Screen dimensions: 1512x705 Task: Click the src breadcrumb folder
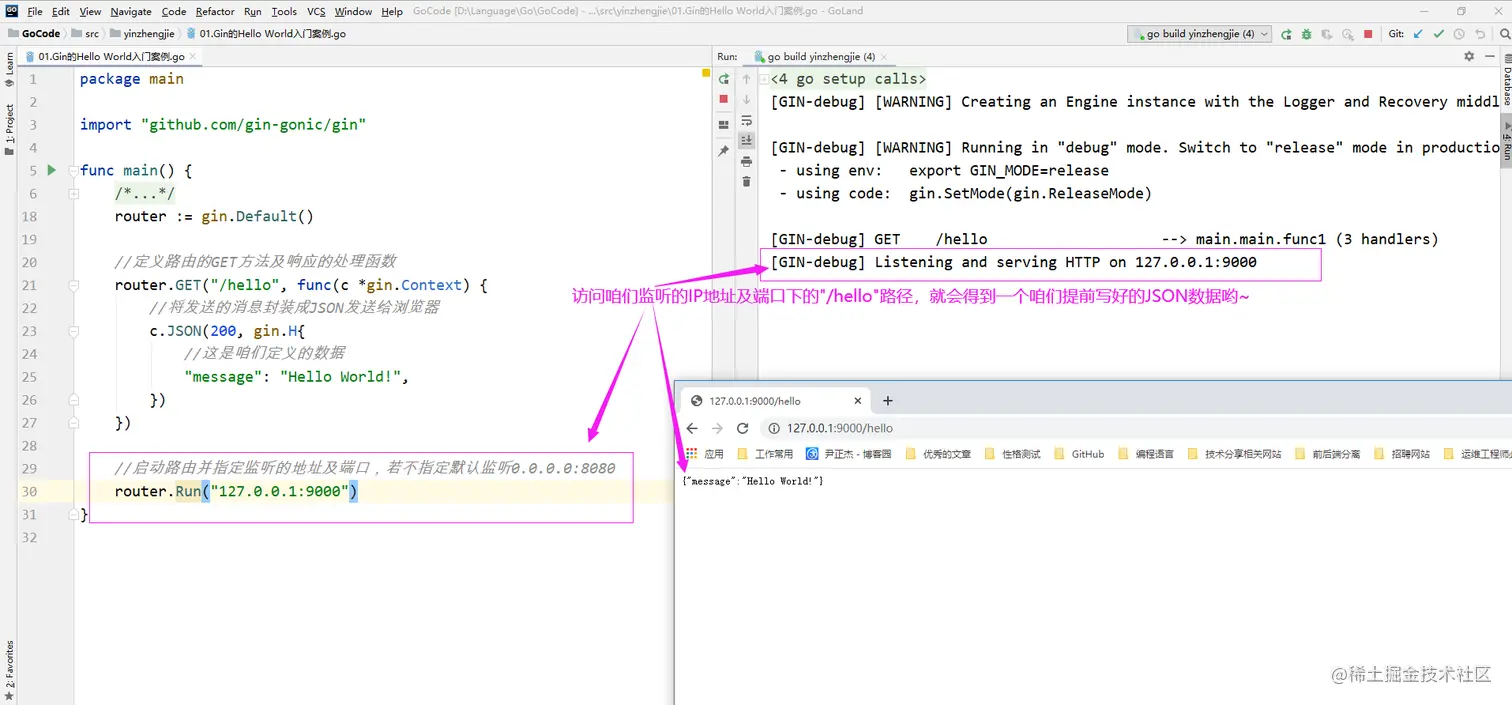(x=85, y=33)
